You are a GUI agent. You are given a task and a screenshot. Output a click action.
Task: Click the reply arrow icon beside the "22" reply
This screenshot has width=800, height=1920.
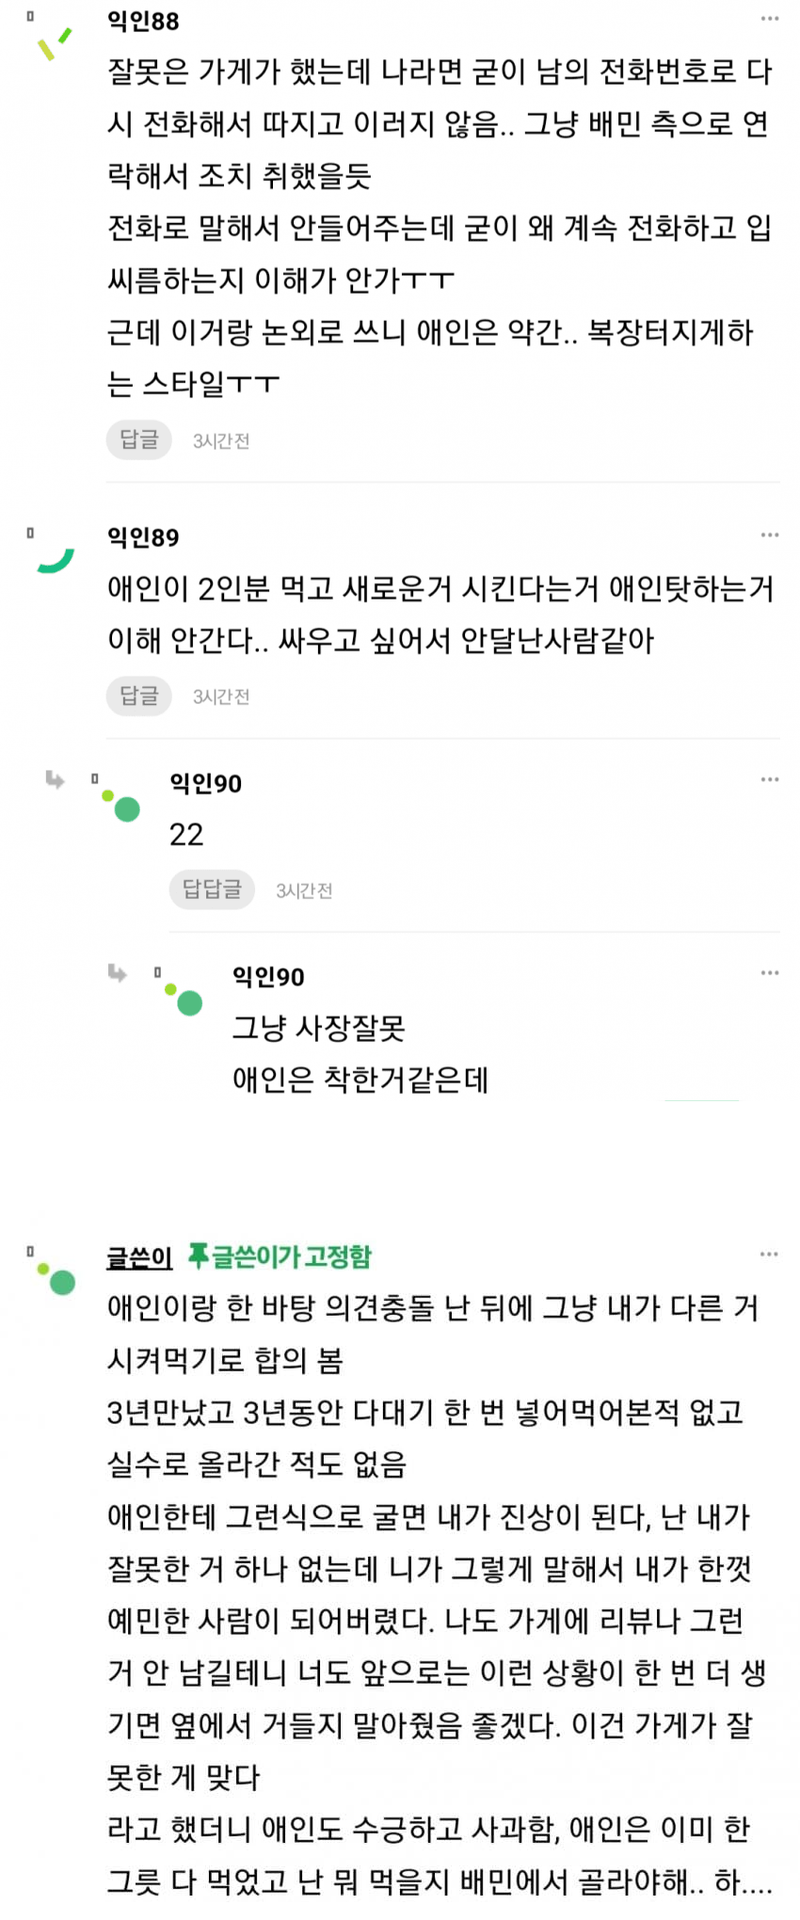[55, 780]
